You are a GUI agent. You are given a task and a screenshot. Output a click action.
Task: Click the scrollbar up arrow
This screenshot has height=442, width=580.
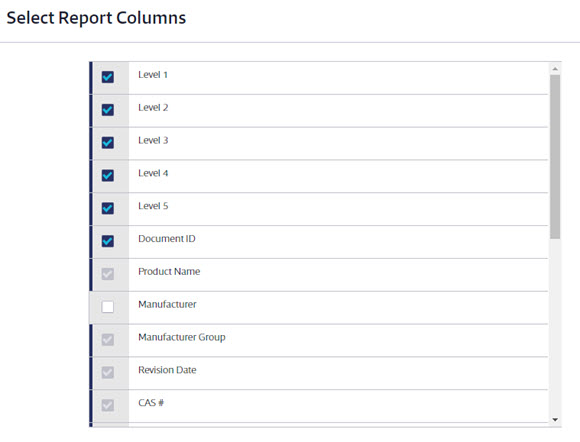pyautogui.click(x=555, y=69)
